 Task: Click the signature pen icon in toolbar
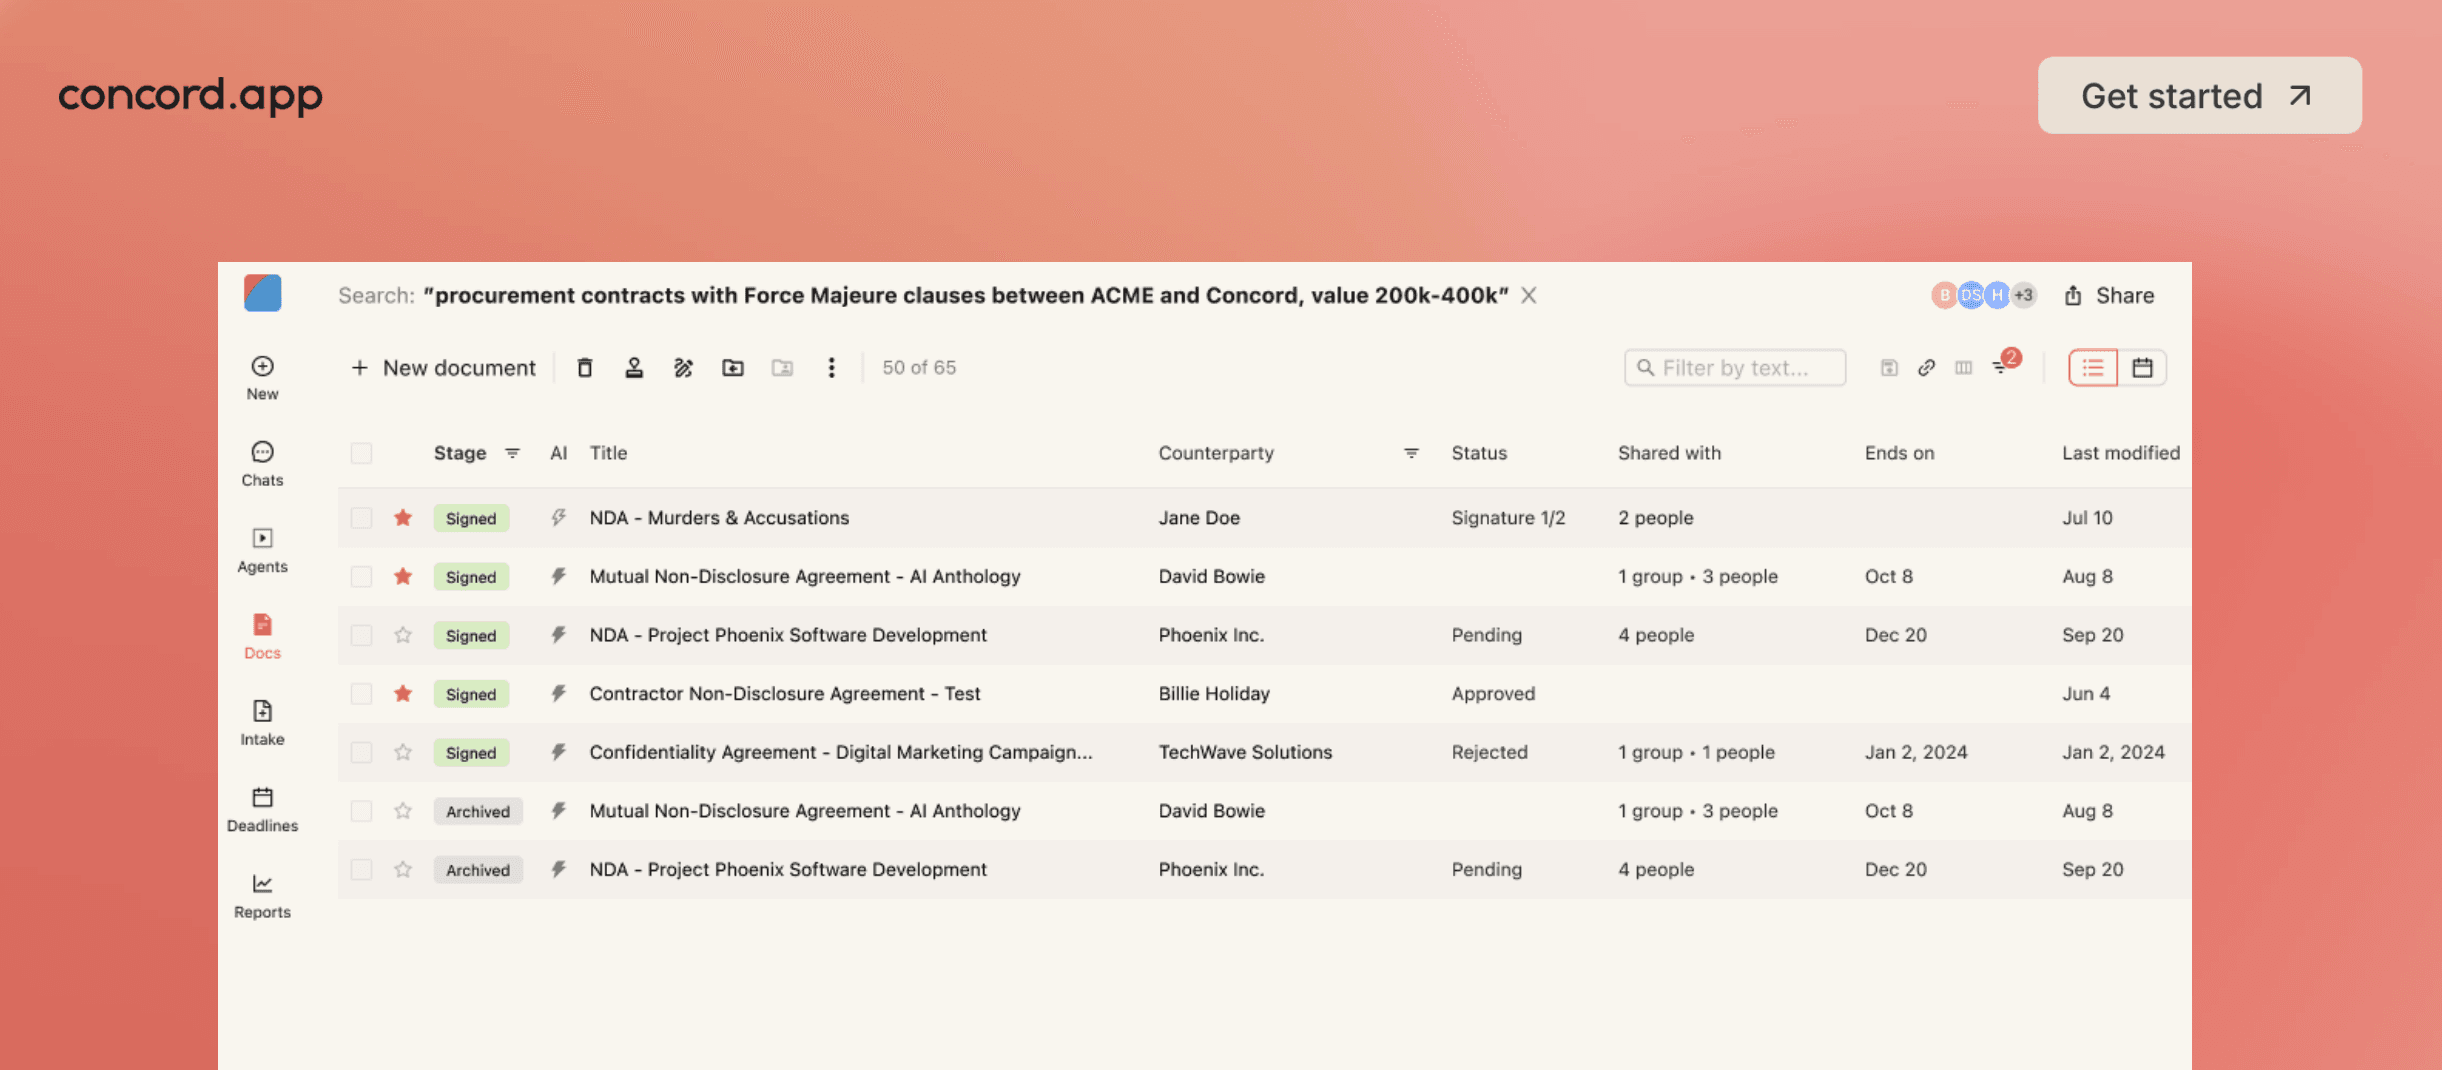[x=683, y=368]
